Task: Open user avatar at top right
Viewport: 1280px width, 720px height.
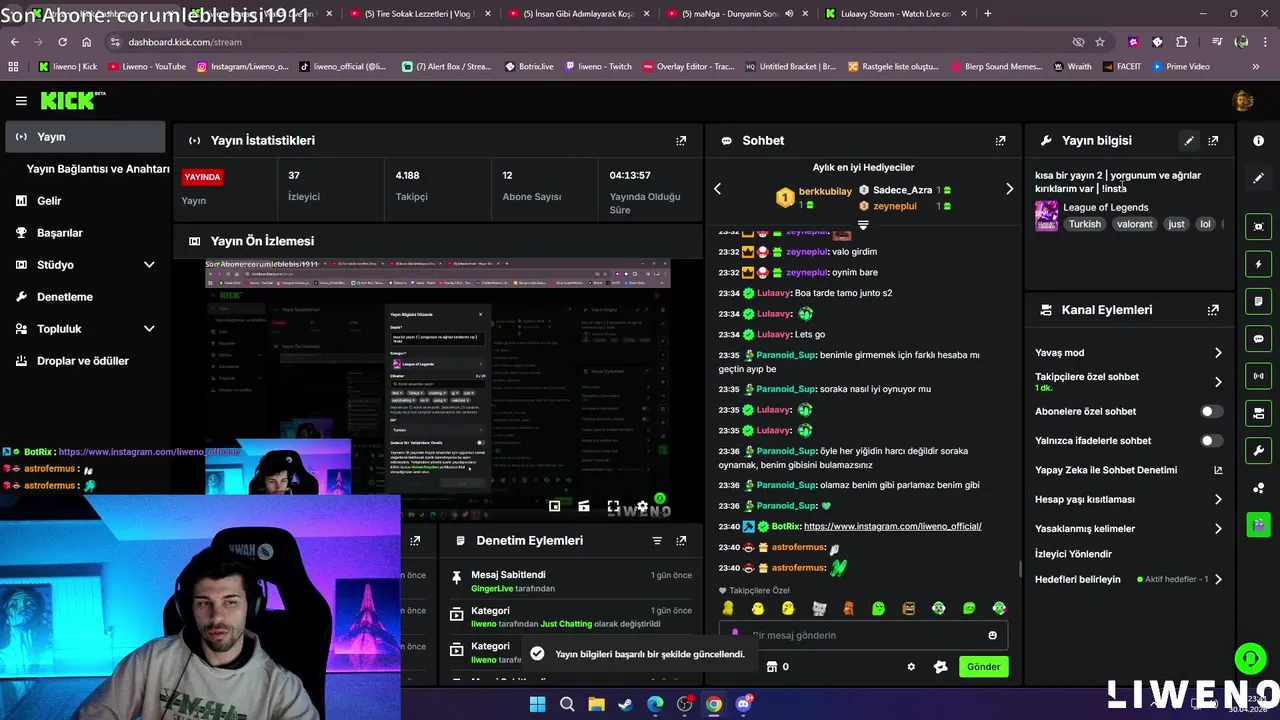Action: 1243,100
